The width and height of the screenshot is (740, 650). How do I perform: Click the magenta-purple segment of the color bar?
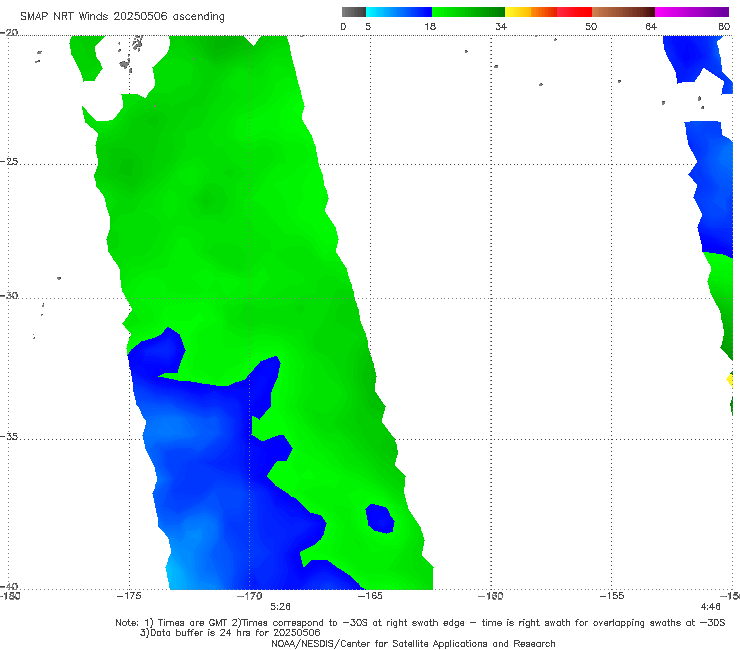tap(692, 12)
